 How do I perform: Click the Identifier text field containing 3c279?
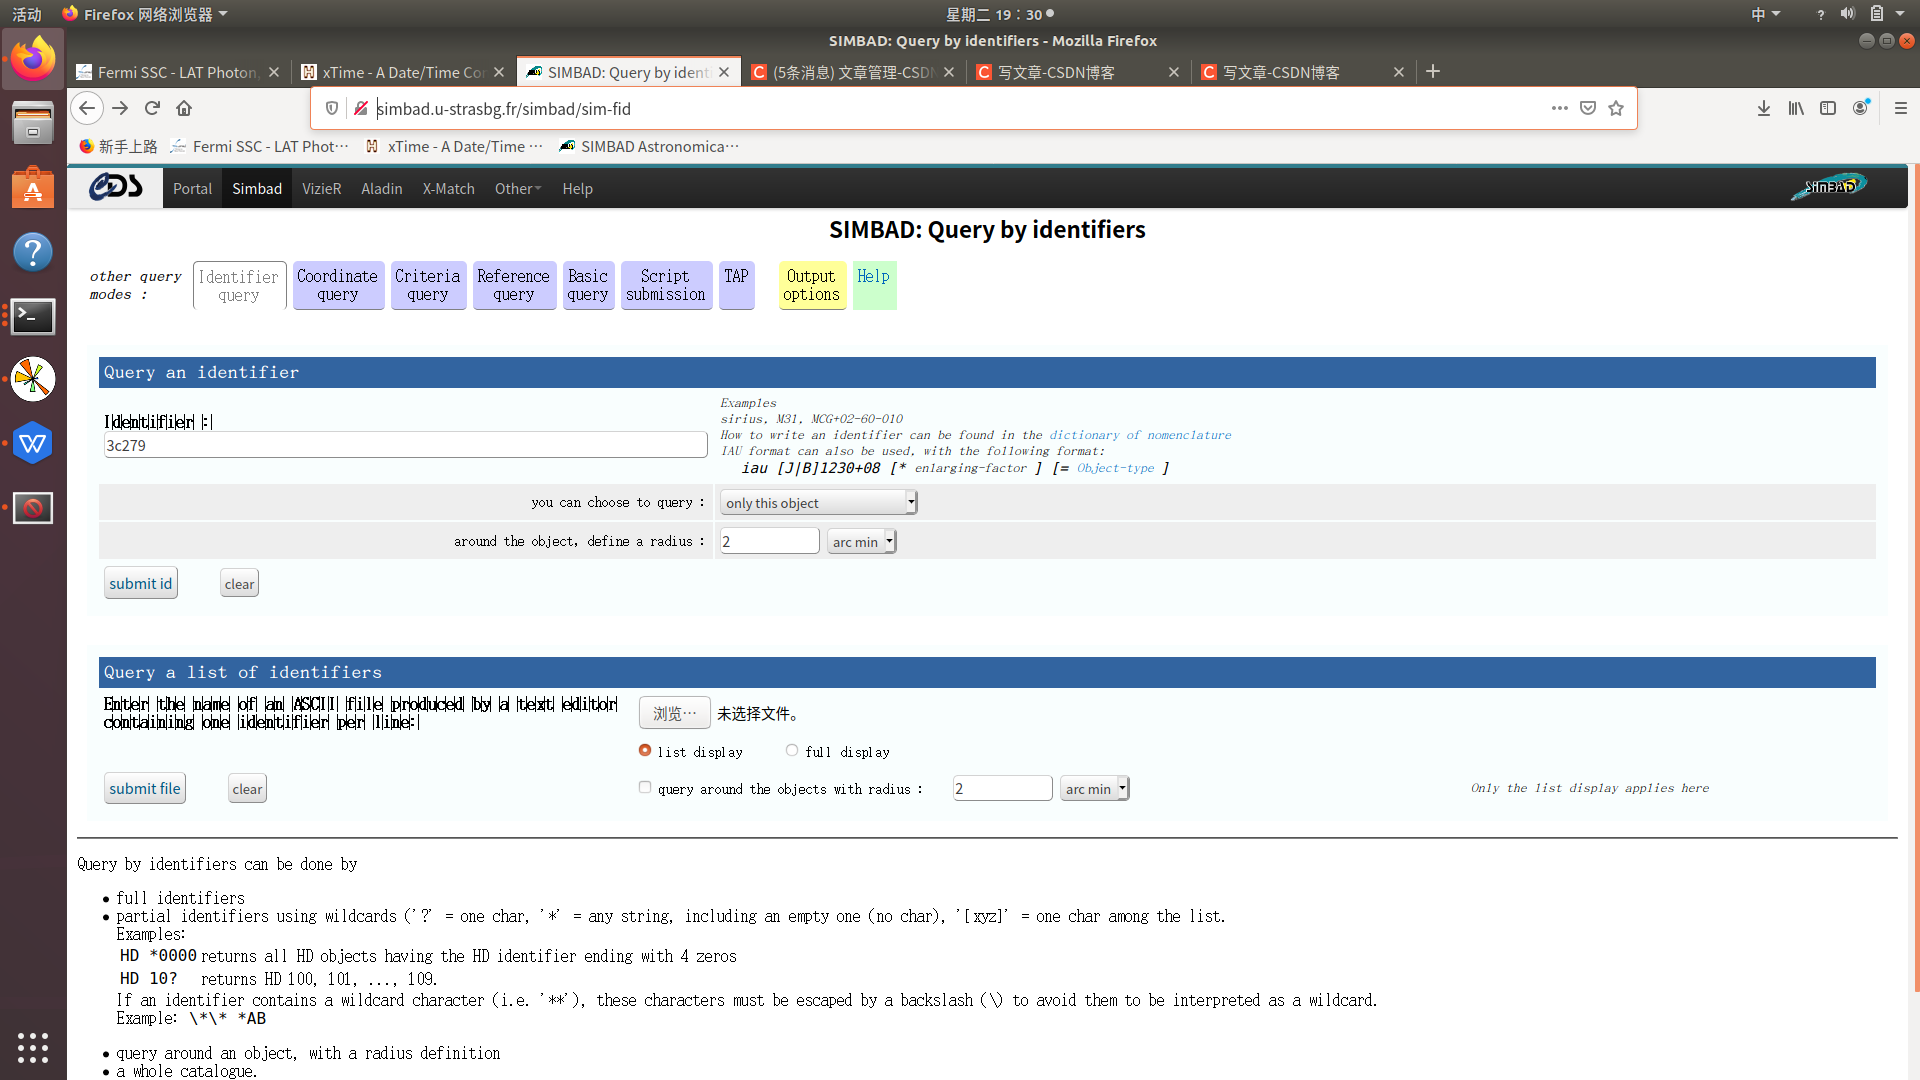405,445
